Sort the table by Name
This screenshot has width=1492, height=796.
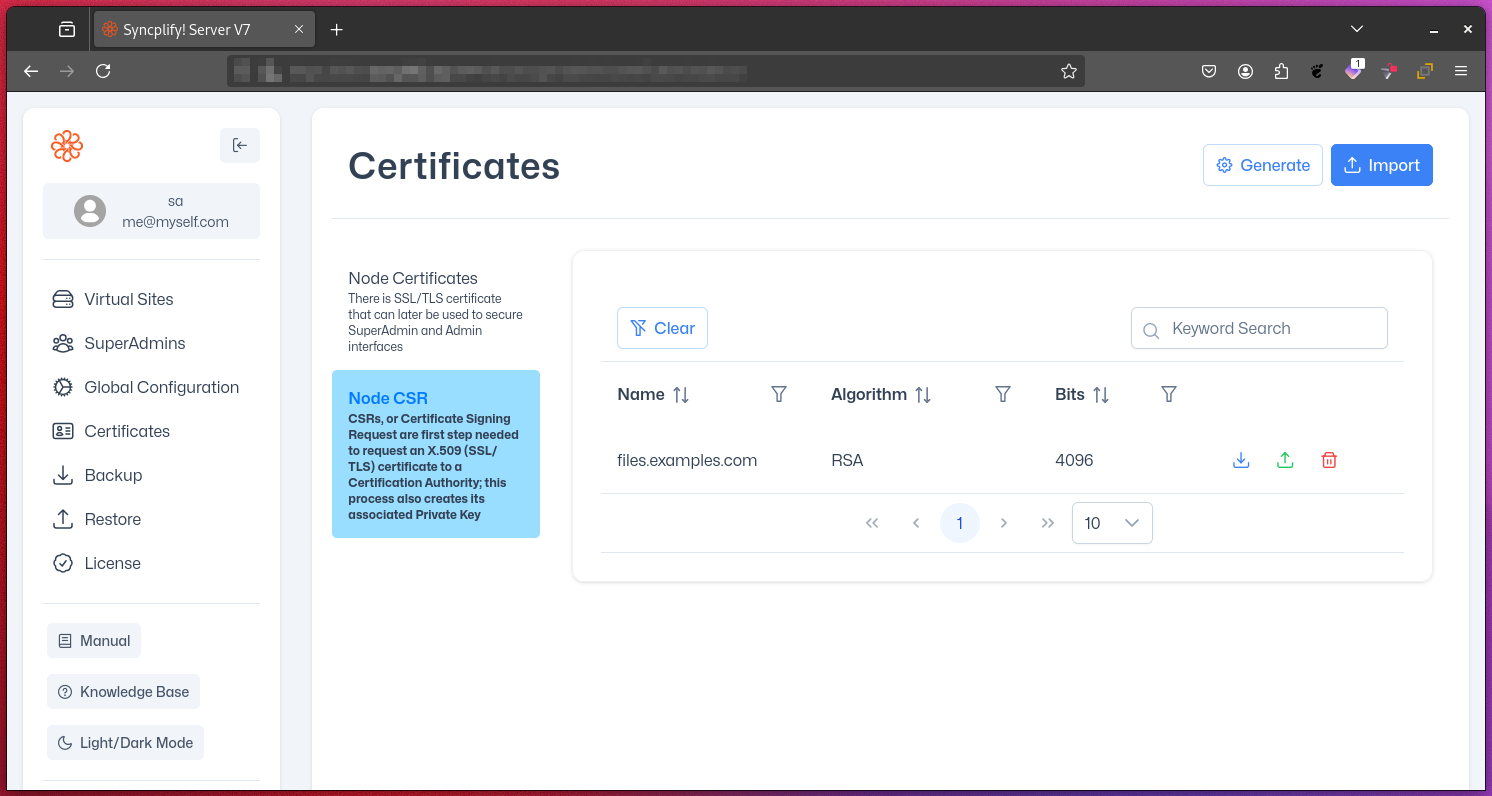click(x=681, y=394)
